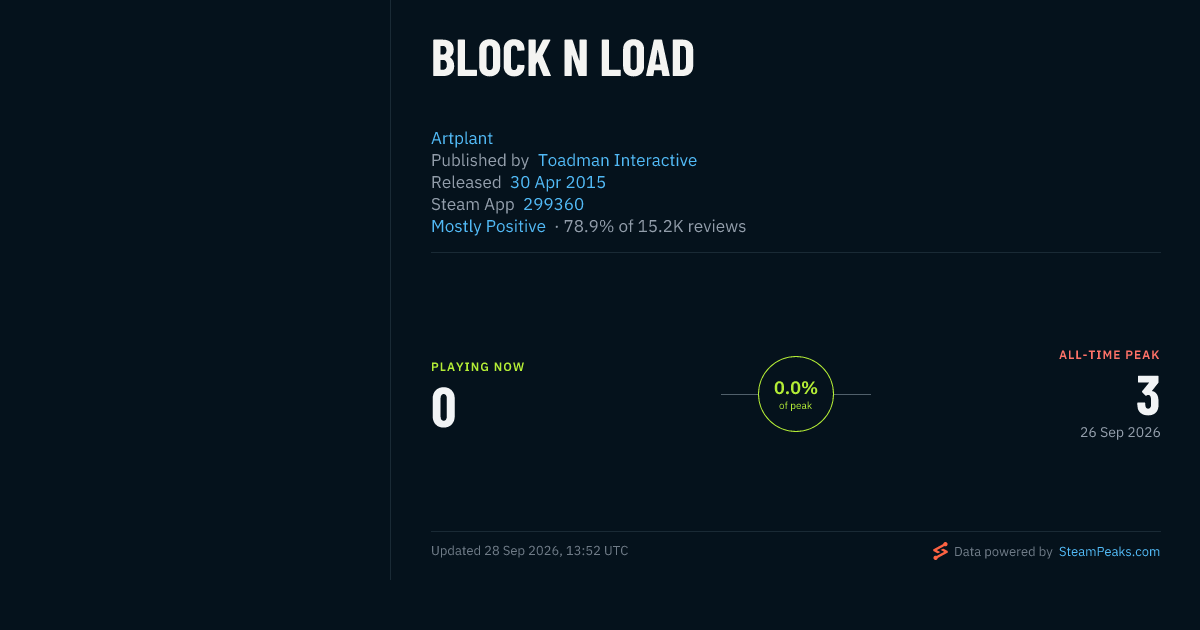
Task: Click the Released label text
Action: click(466, 182)
